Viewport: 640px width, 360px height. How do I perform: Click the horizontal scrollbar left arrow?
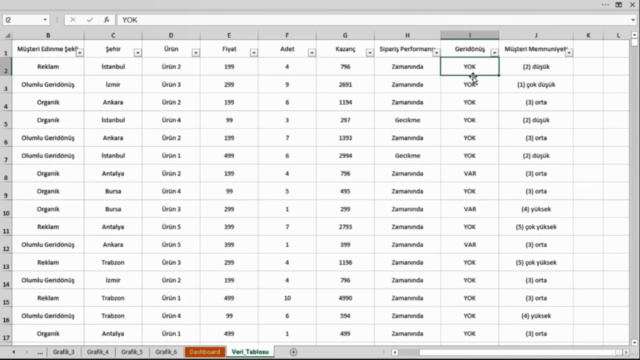(x=395, y=352)
